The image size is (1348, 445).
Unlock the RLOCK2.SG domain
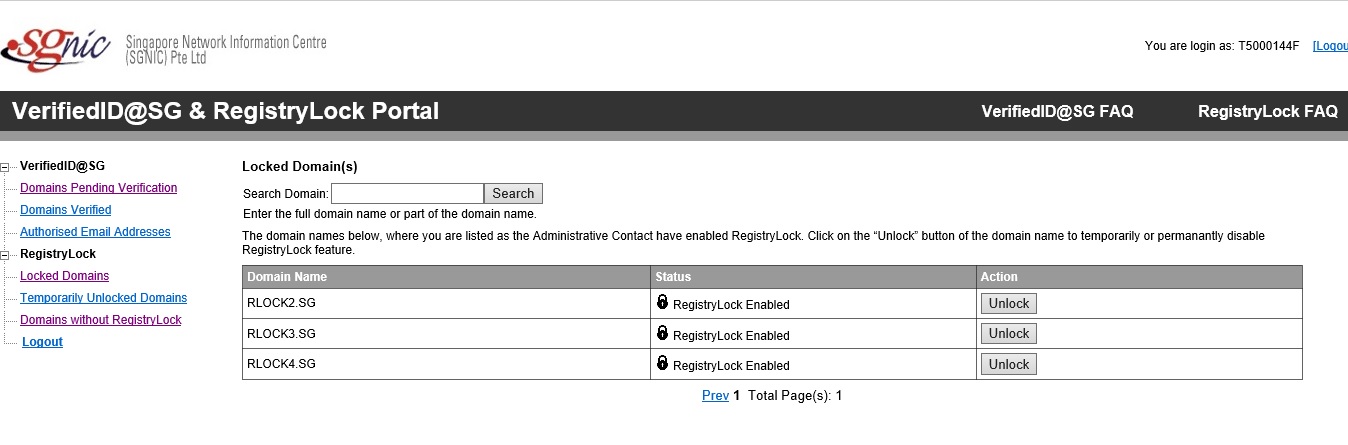tap(1009, 304)
